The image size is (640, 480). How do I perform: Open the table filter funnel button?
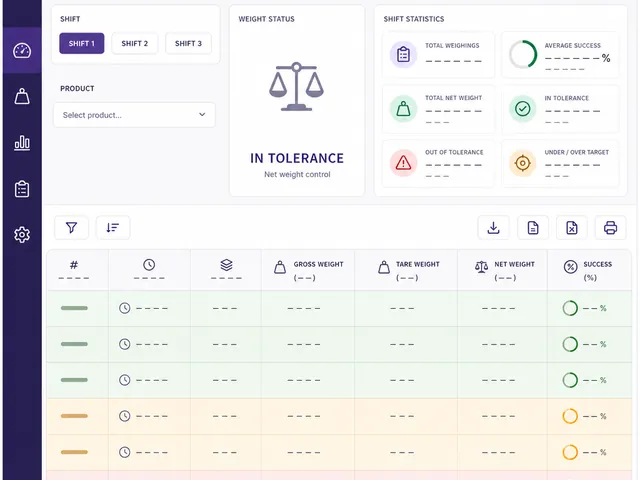coord(71,228)
